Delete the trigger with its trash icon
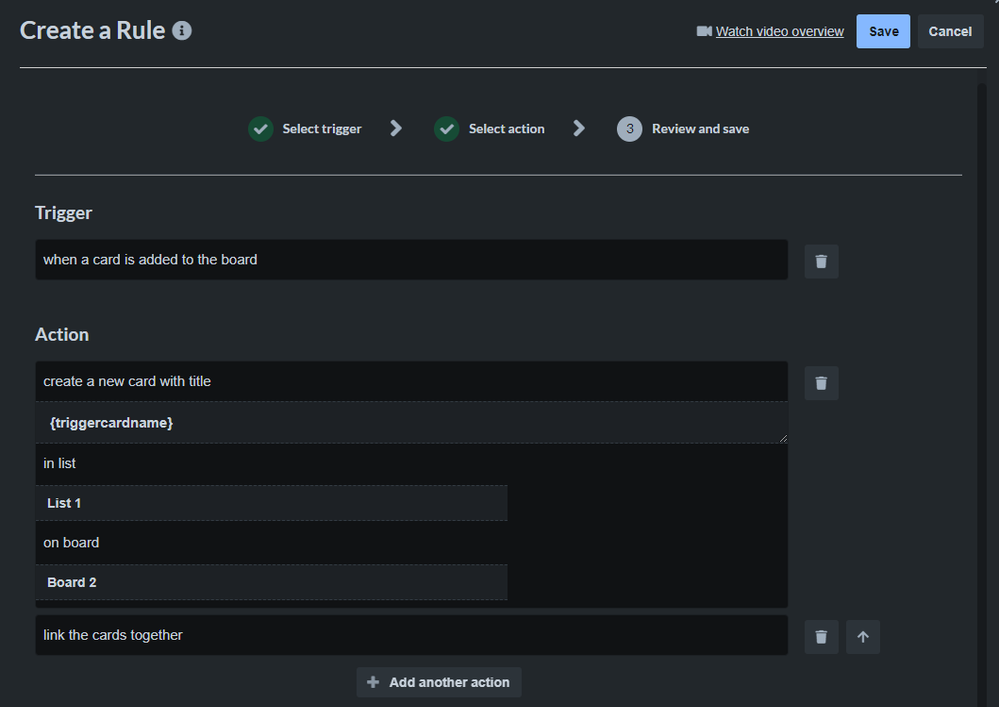Viewport: 999px width, 707px height. pyautogui.click(x=821, y=261)
